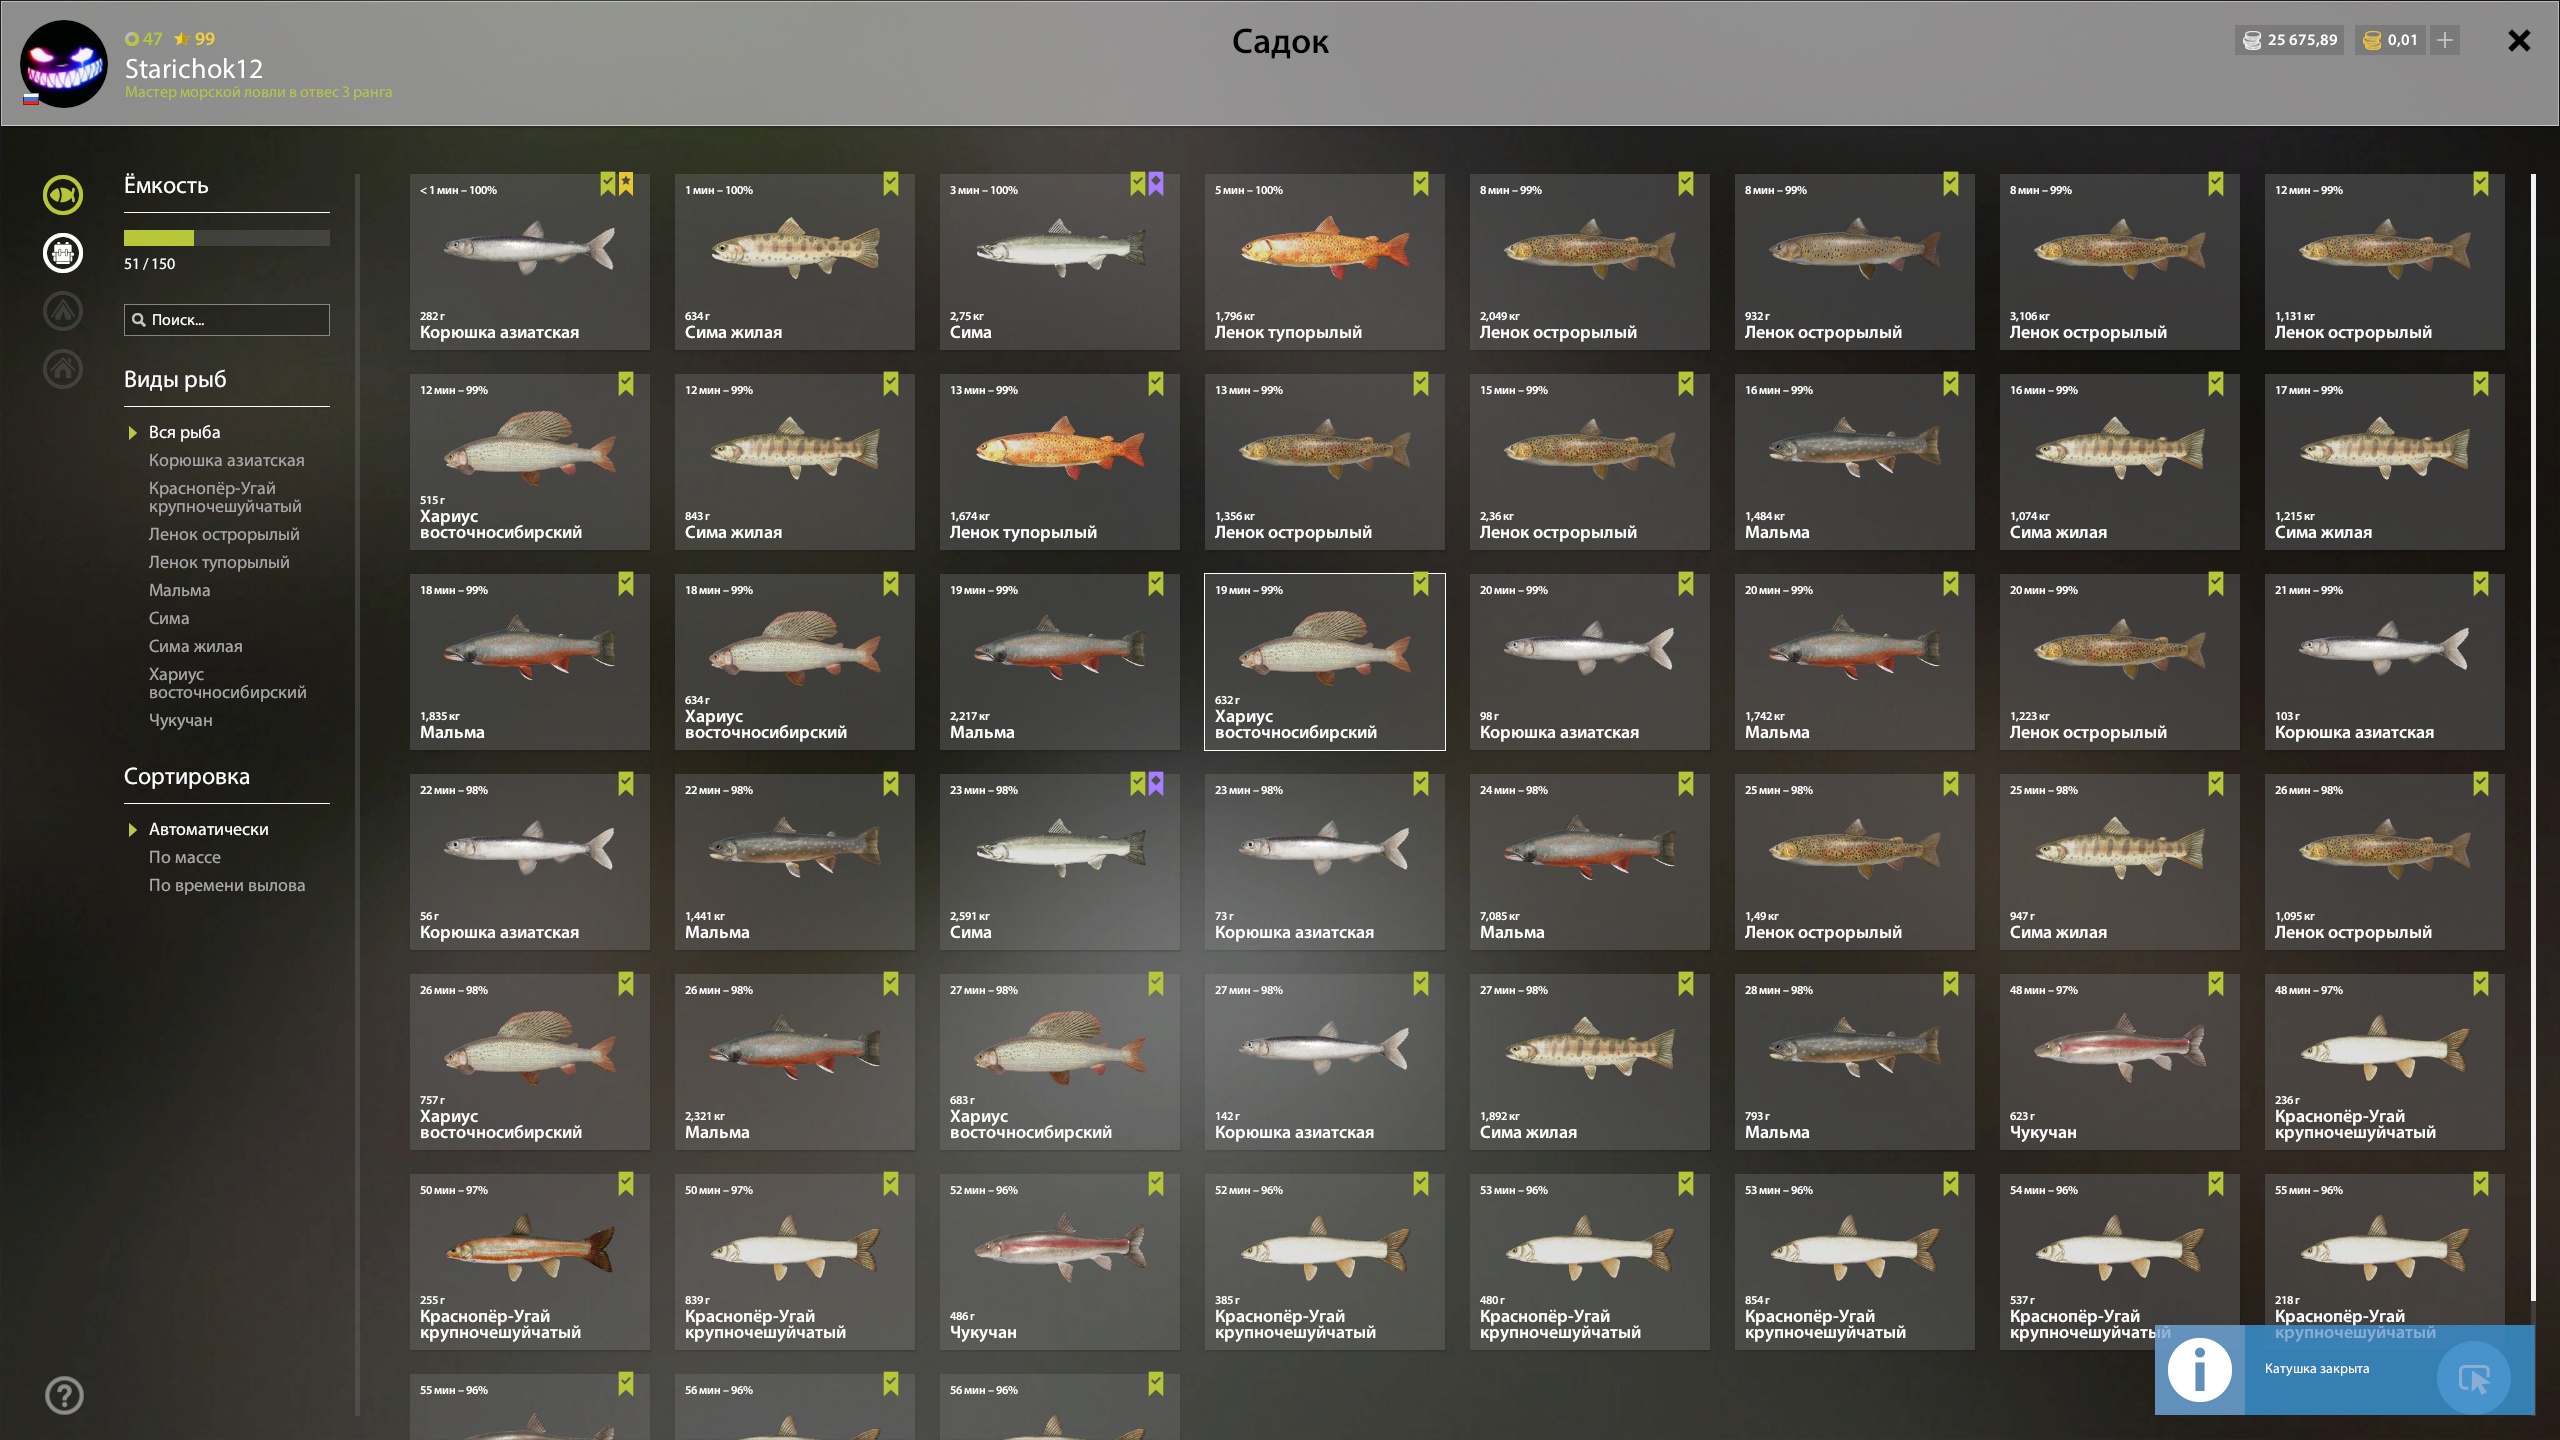Select Вся рыба filter
2560x1440 pixels.
(184, 432)
